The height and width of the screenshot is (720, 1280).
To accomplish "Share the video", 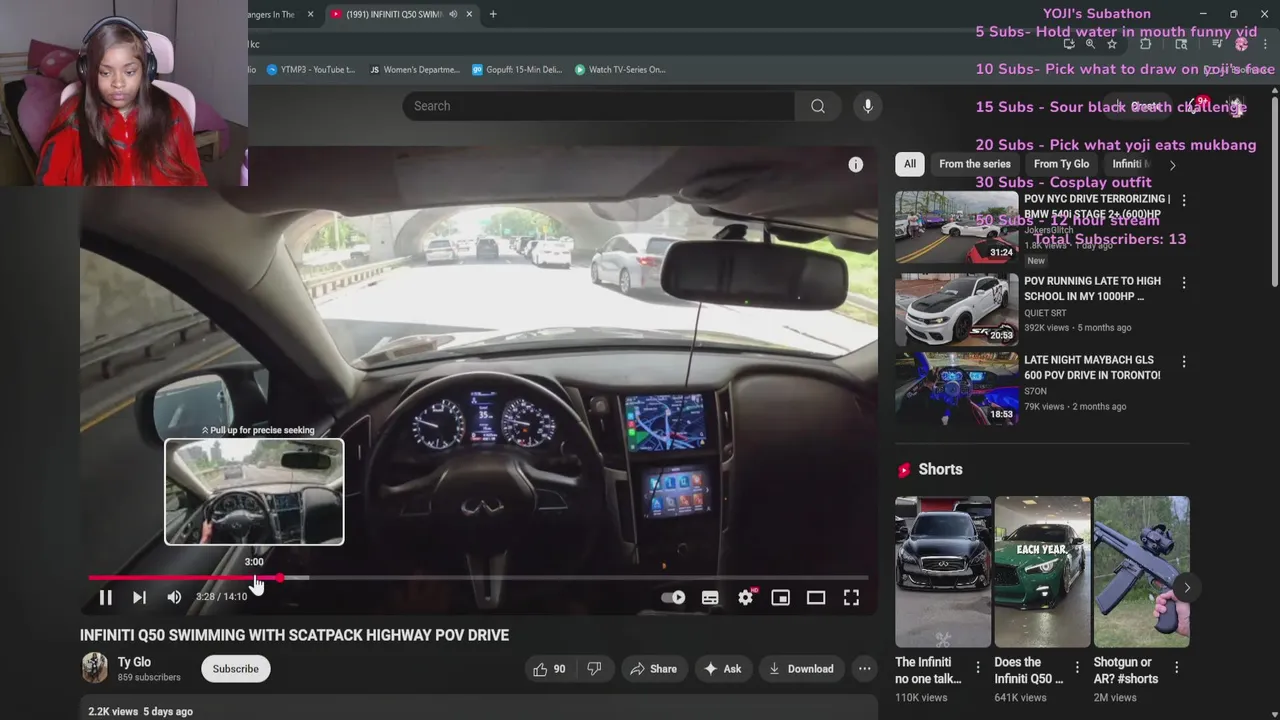I will (653, 669).
